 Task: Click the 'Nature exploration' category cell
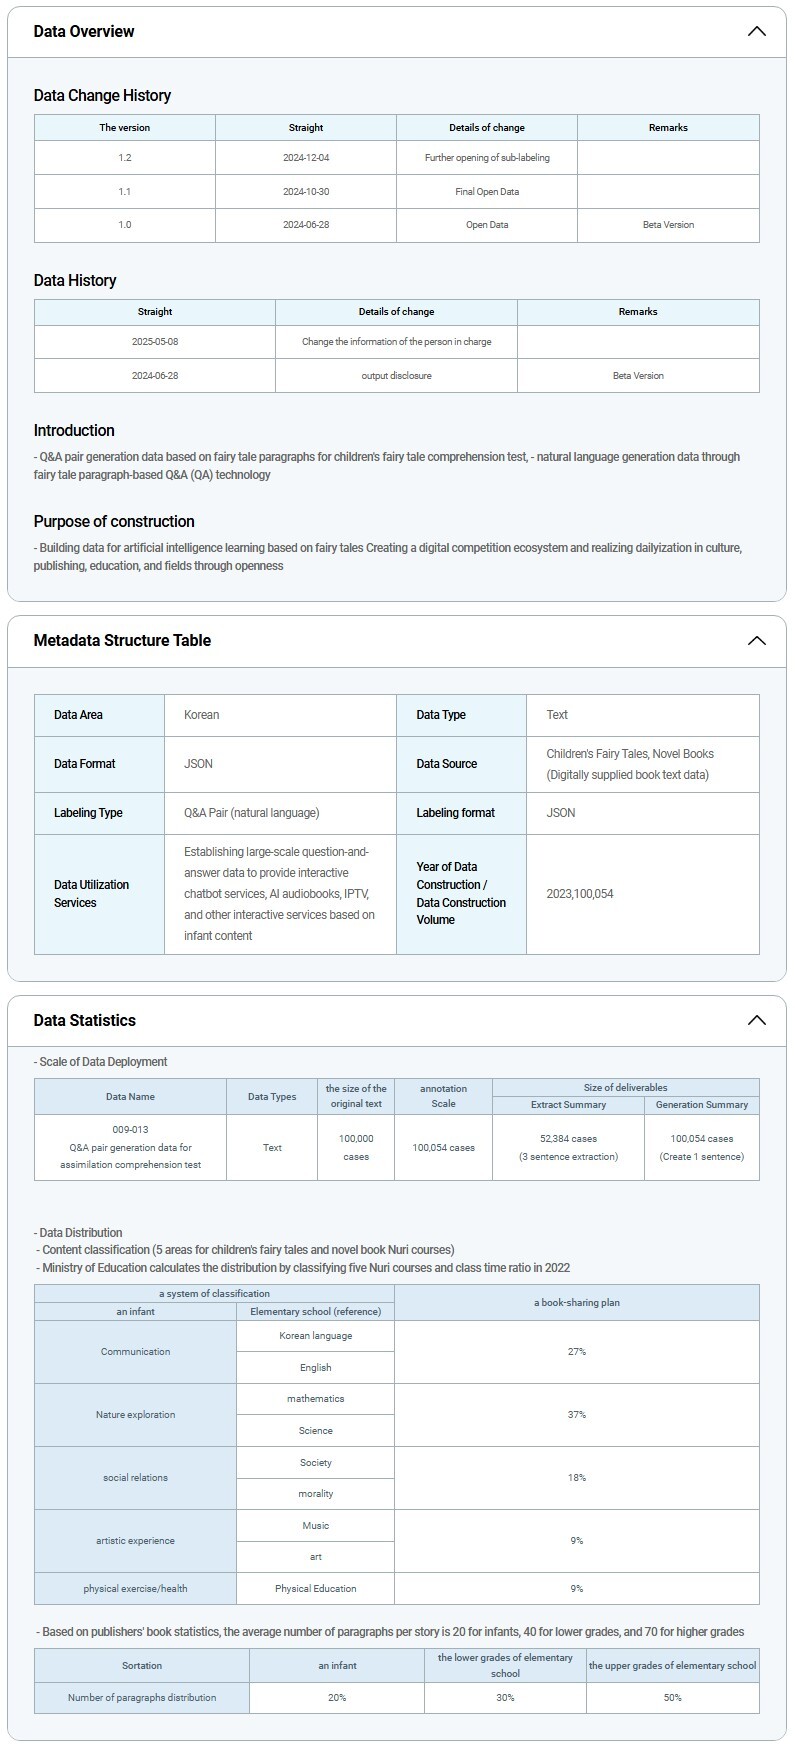click(x=136, y=1415)
